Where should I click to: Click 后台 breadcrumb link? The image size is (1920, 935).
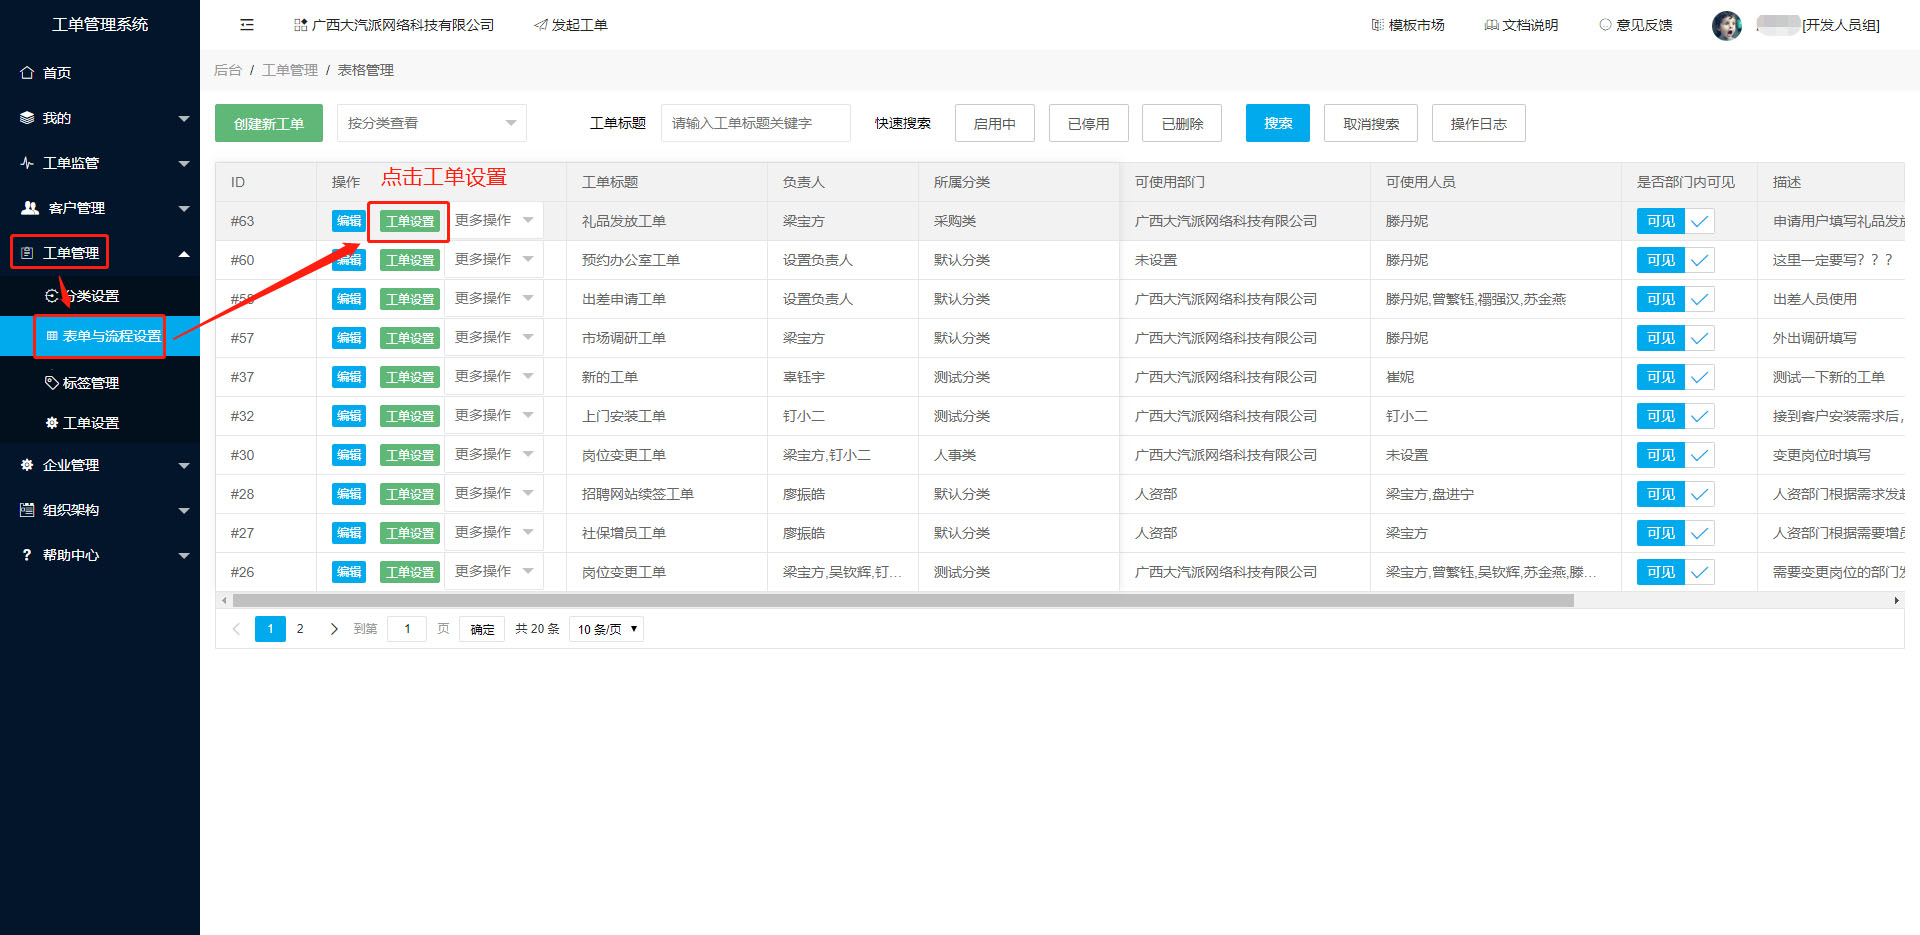click(228, 70)
